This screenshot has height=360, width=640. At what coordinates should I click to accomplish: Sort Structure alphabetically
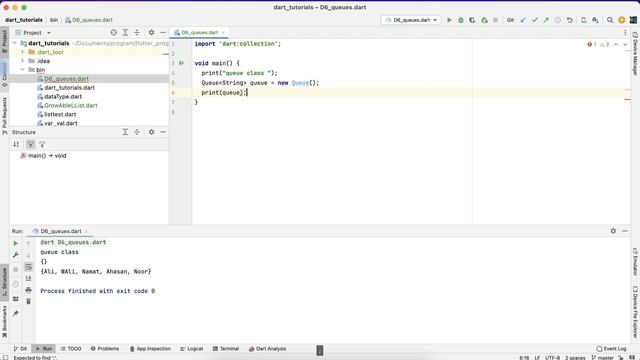click(16, 144)
